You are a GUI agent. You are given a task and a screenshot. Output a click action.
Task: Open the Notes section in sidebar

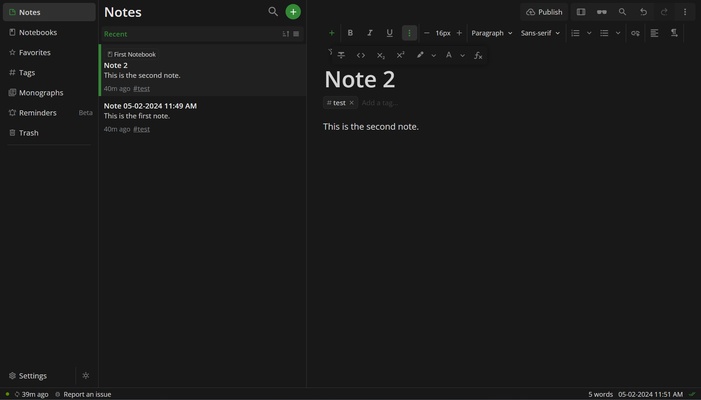[49, 12]
